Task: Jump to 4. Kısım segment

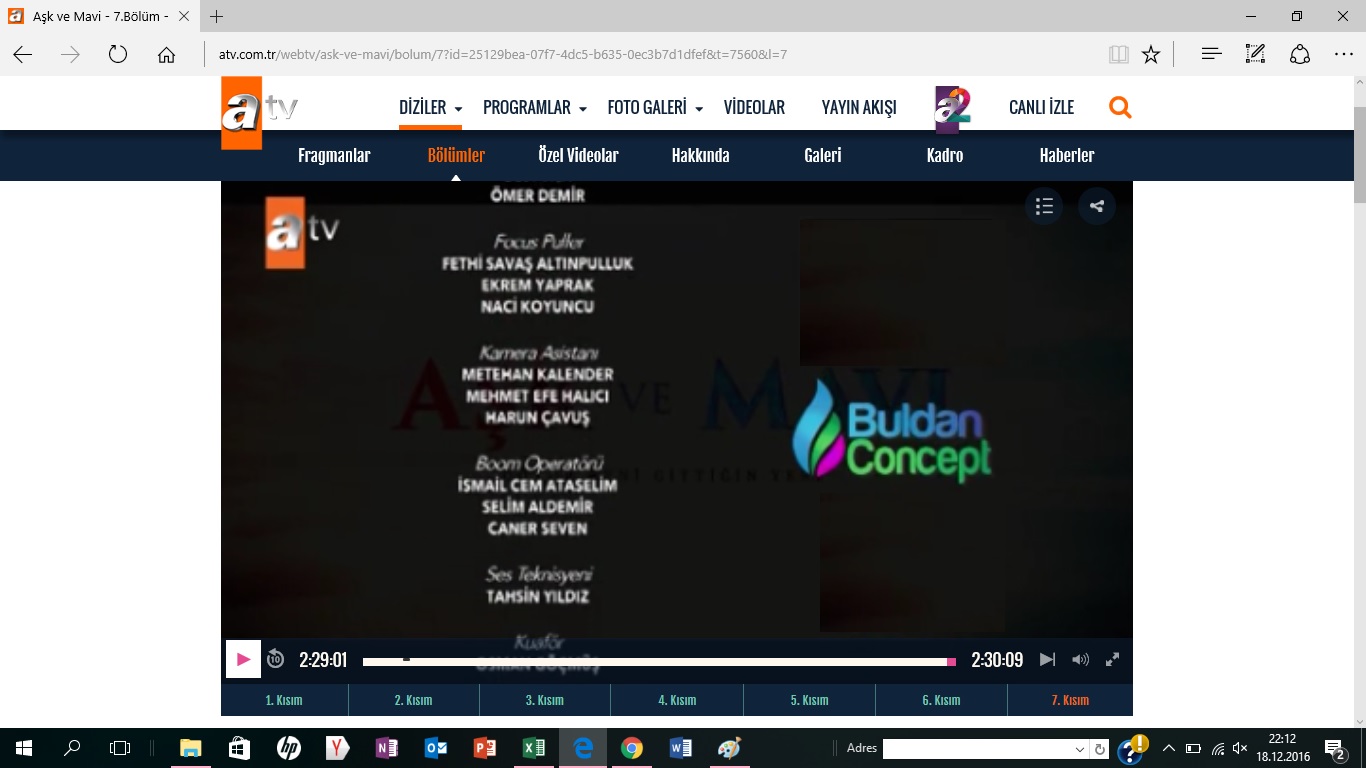Action: 677,700
